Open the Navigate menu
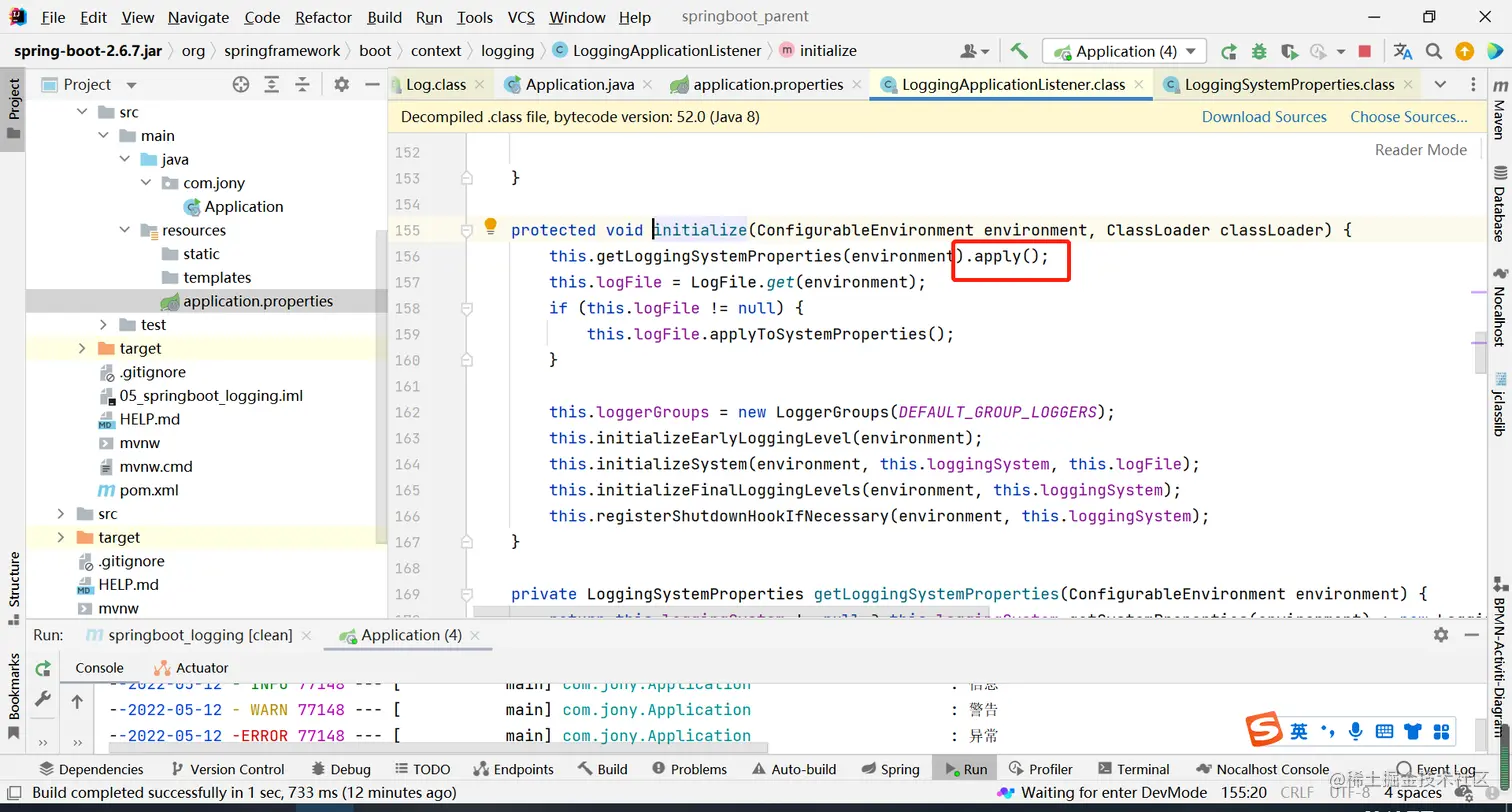The width and height of the screenshot is (1512, 812). pyautogui.click(x=198, y=17)
